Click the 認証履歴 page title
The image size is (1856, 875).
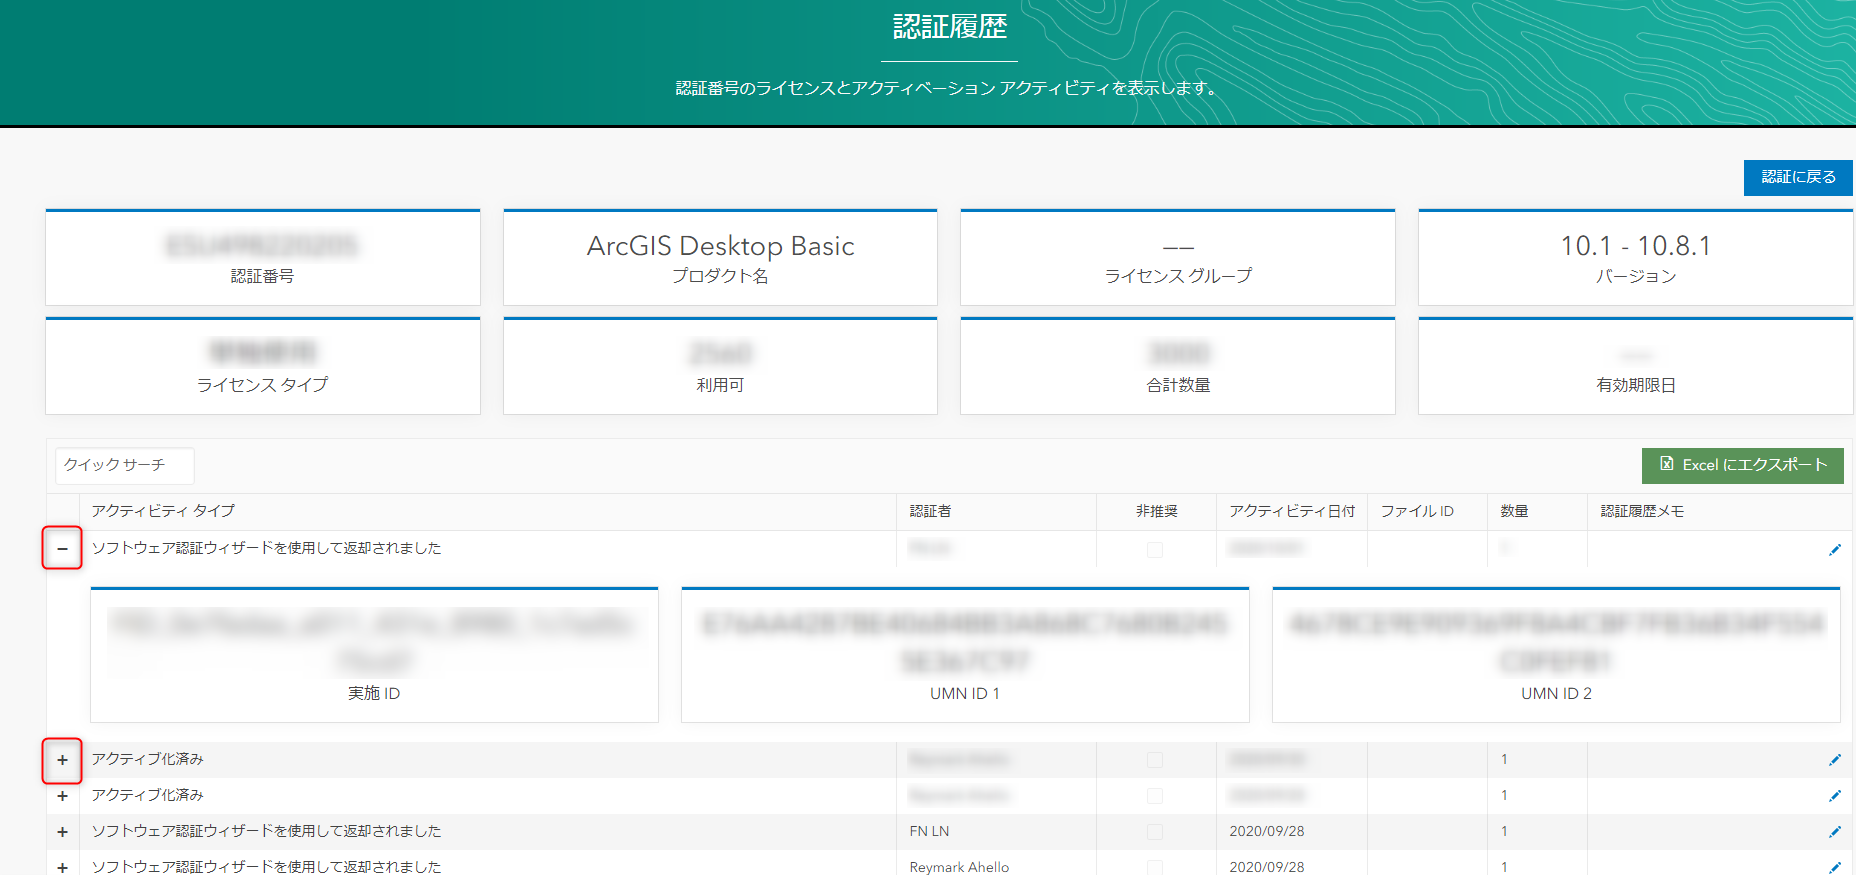(950, 27)
